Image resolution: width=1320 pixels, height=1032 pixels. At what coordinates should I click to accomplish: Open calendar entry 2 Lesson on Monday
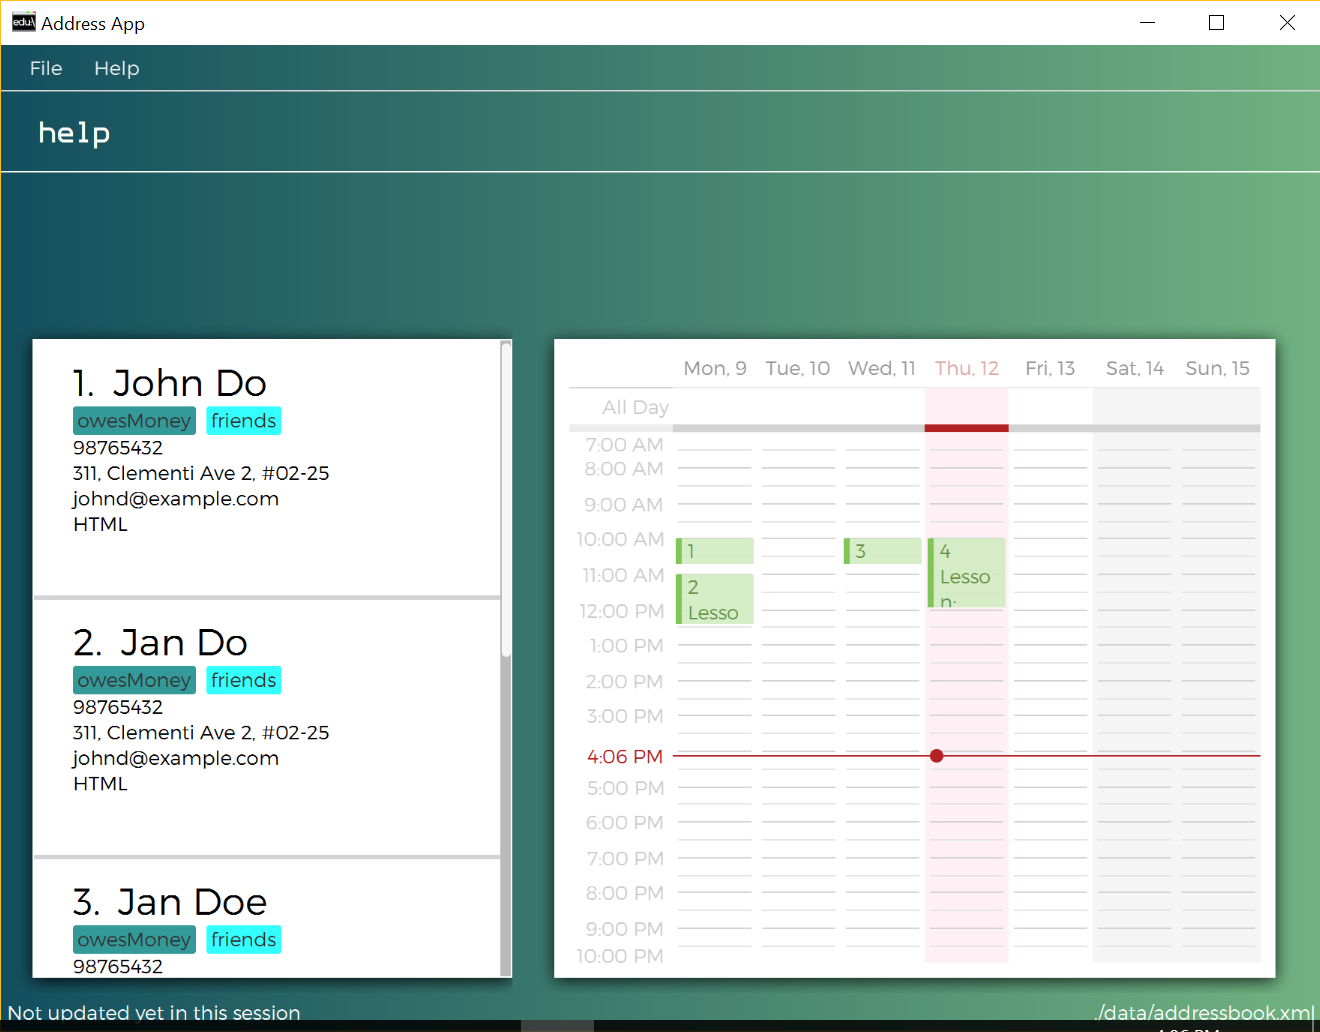pos(715,599)
